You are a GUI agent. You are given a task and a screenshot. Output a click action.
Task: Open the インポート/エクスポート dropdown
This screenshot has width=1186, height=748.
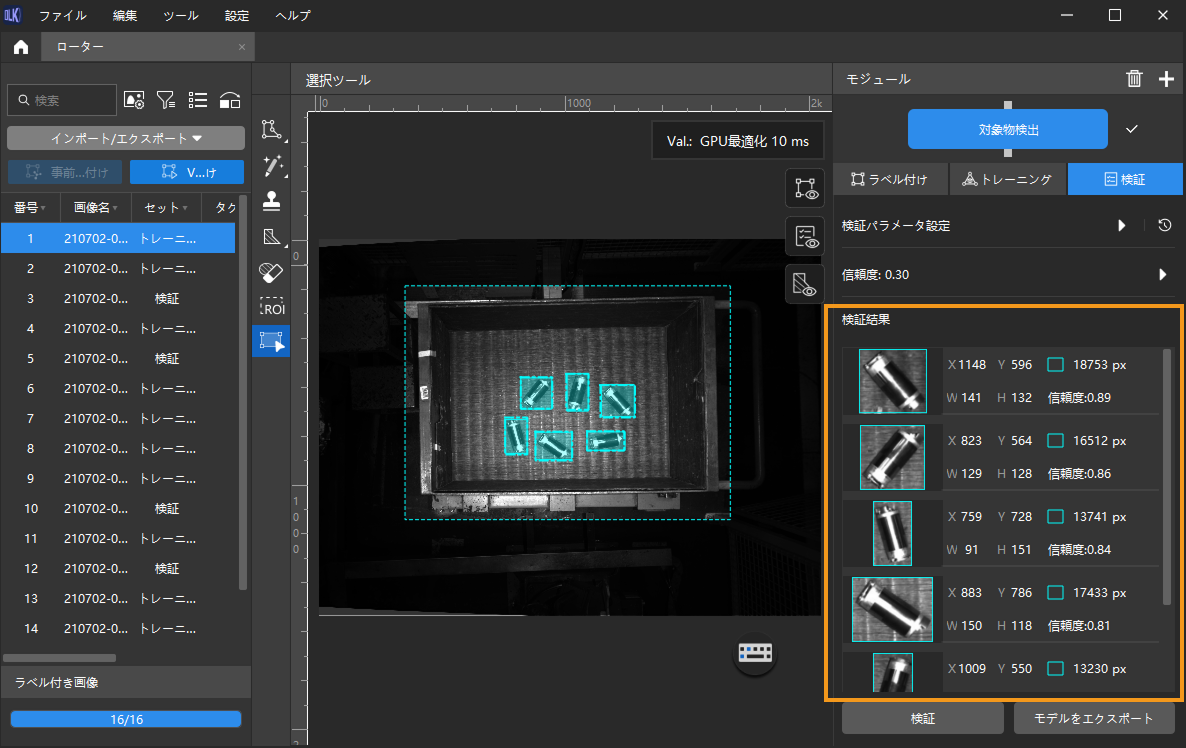pyautogui.click(x=126, y=138)
